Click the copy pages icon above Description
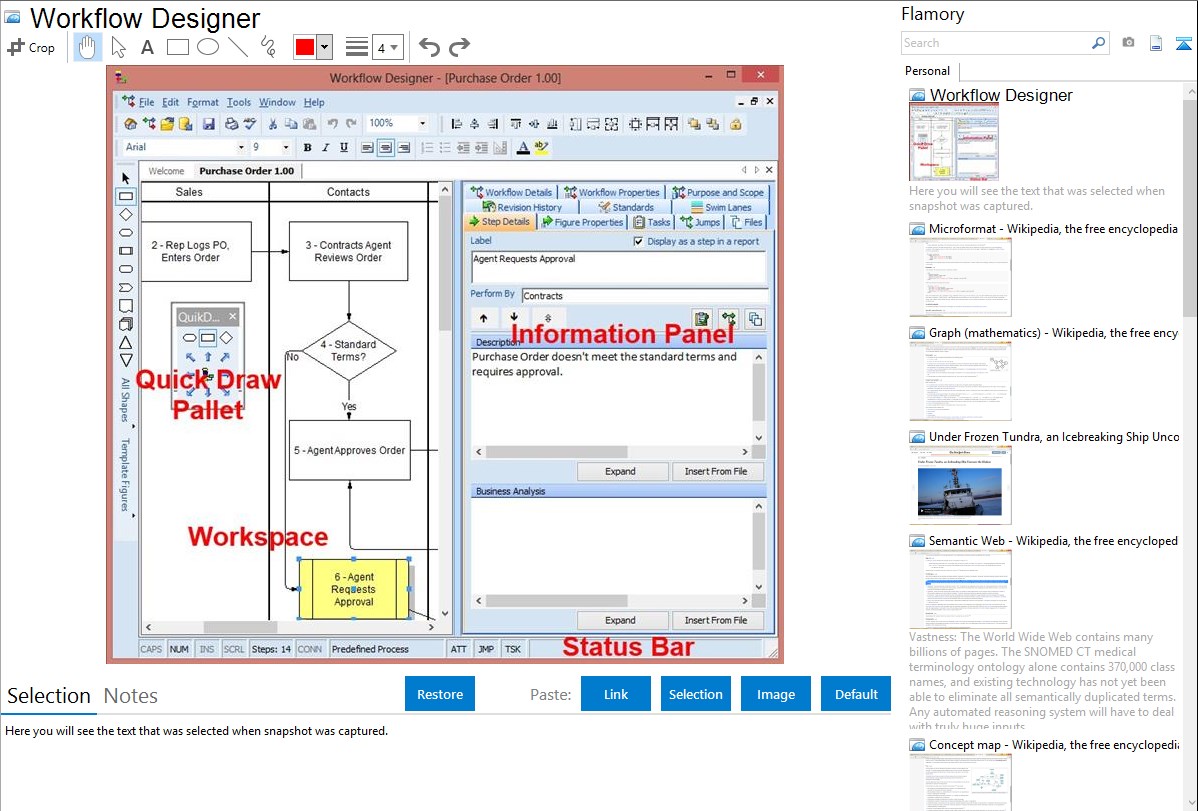 755,319
